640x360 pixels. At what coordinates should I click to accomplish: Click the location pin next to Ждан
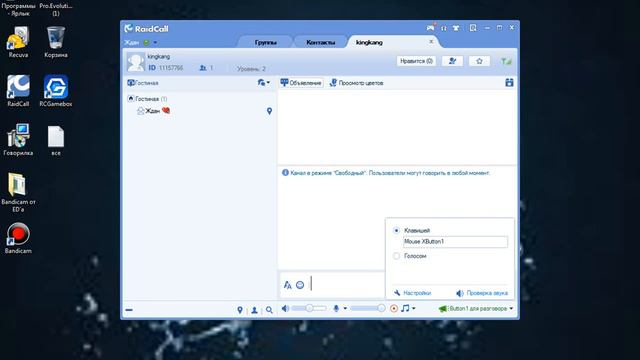[x=269, y=111]
